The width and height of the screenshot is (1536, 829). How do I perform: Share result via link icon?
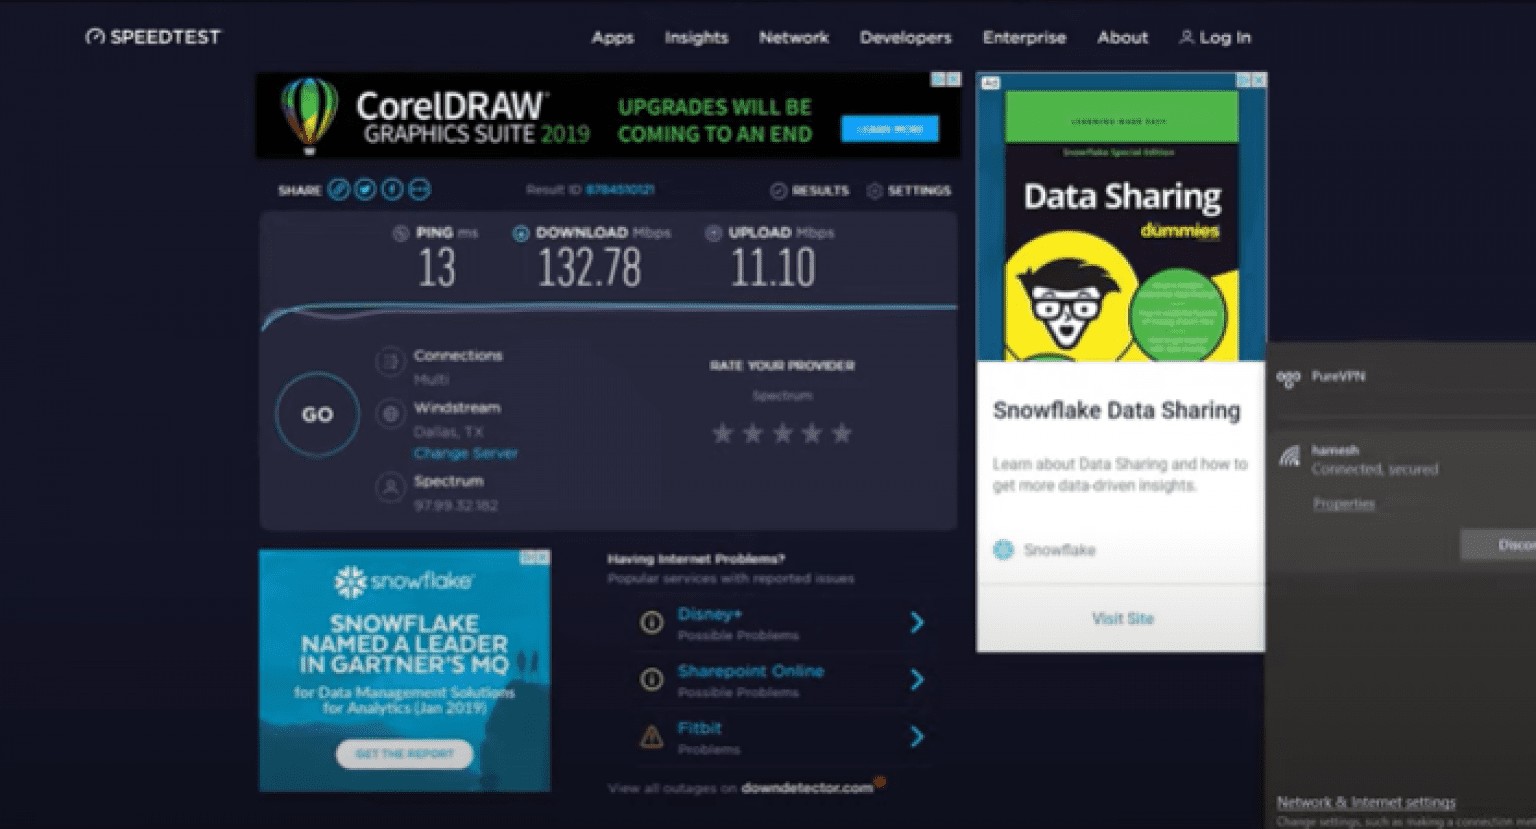click(339, 189)
